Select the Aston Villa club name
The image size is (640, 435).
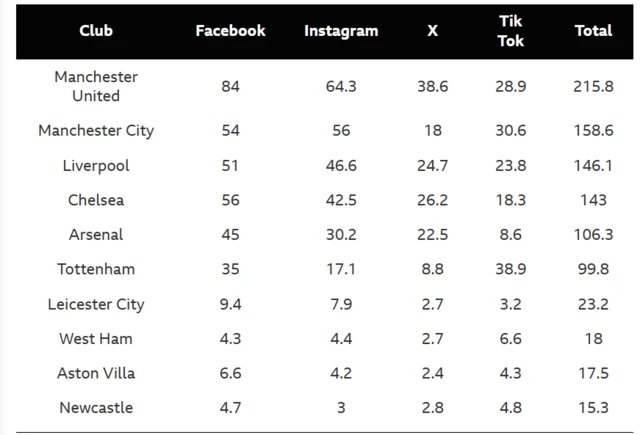(x=96, y=373)
